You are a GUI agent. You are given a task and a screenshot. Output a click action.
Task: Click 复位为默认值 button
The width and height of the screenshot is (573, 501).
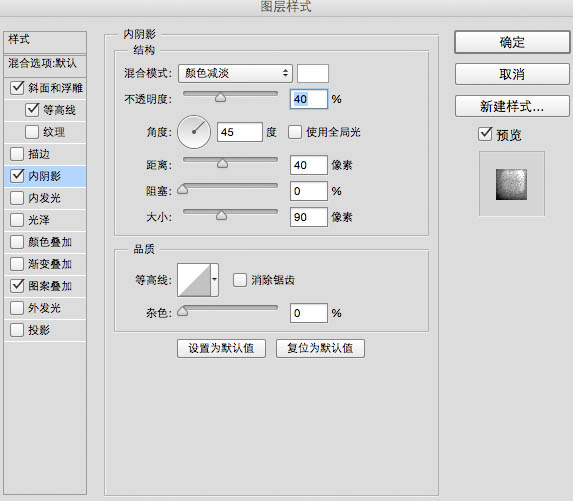[x=320, y=348]
